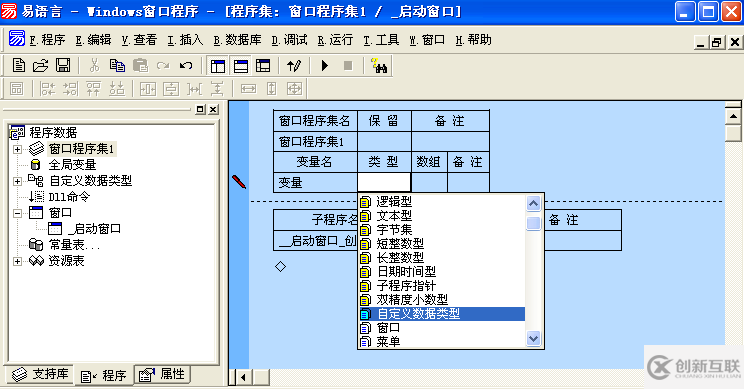Open the E.编辑 menu

tap(93, 40)
